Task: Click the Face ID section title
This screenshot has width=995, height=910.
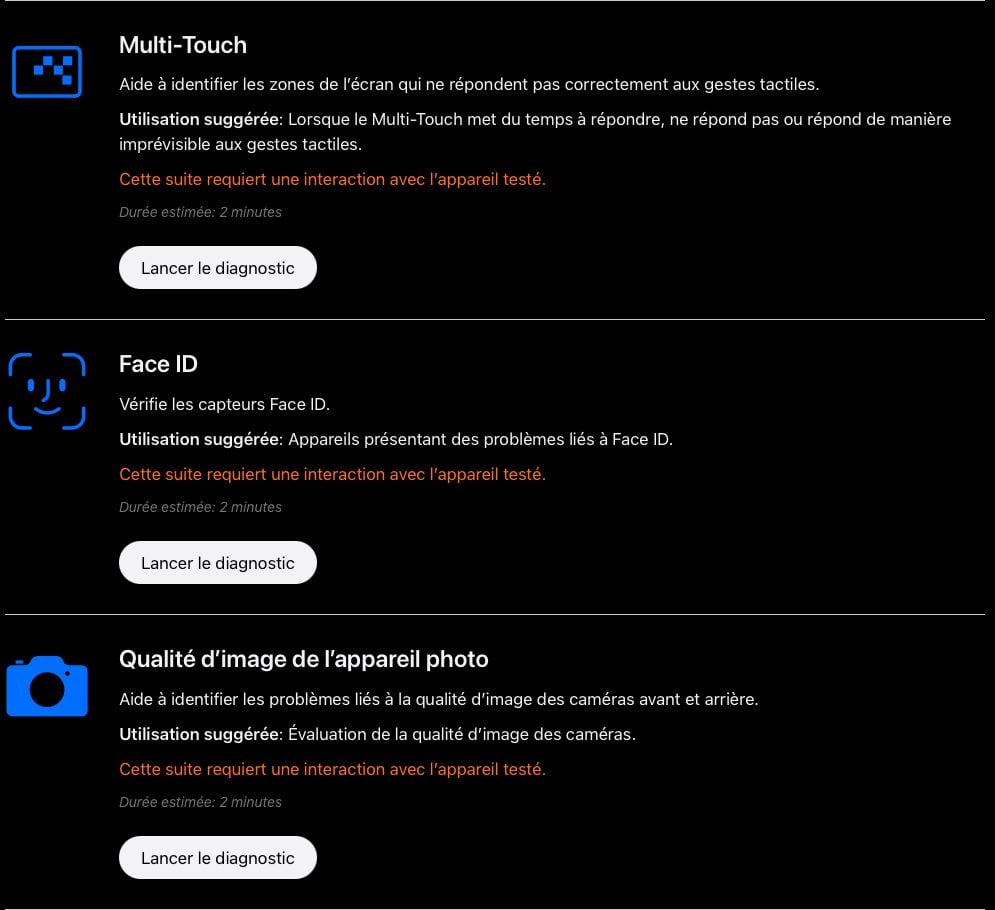Action: pyautogui.click(x=158, y=364)
